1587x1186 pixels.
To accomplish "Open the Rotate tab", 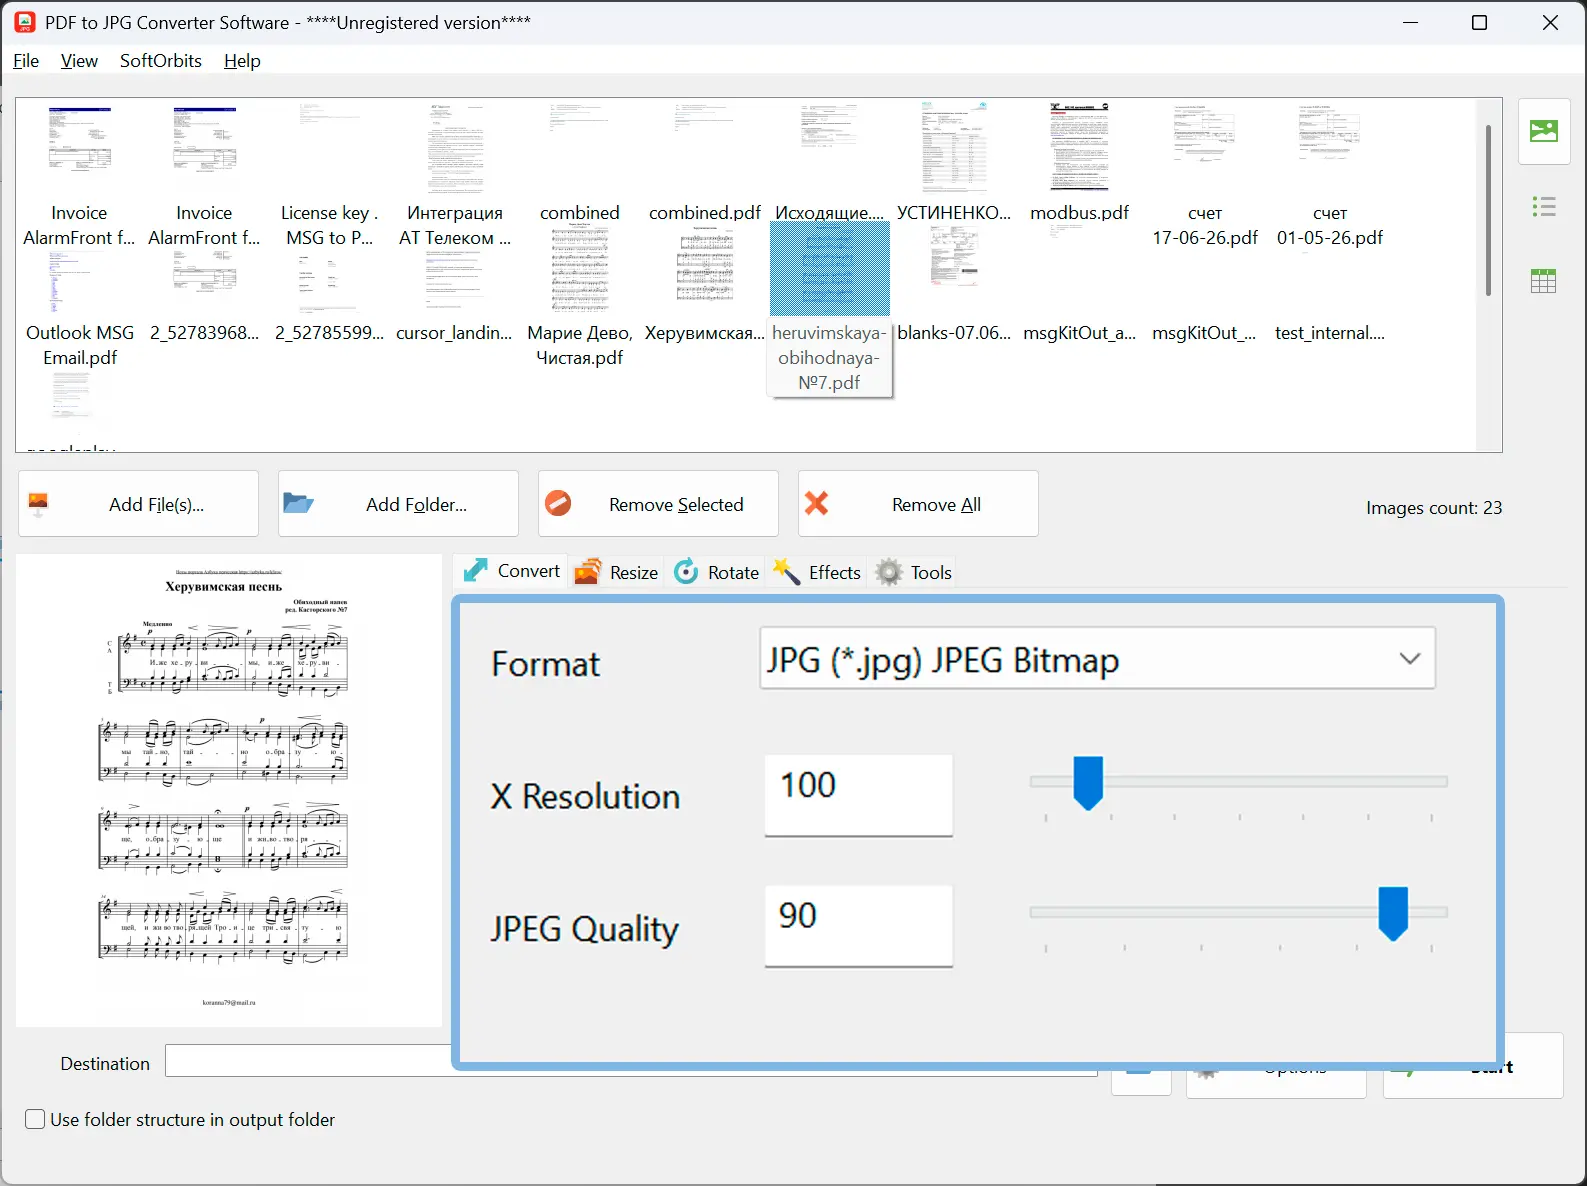I will point(716,572).
